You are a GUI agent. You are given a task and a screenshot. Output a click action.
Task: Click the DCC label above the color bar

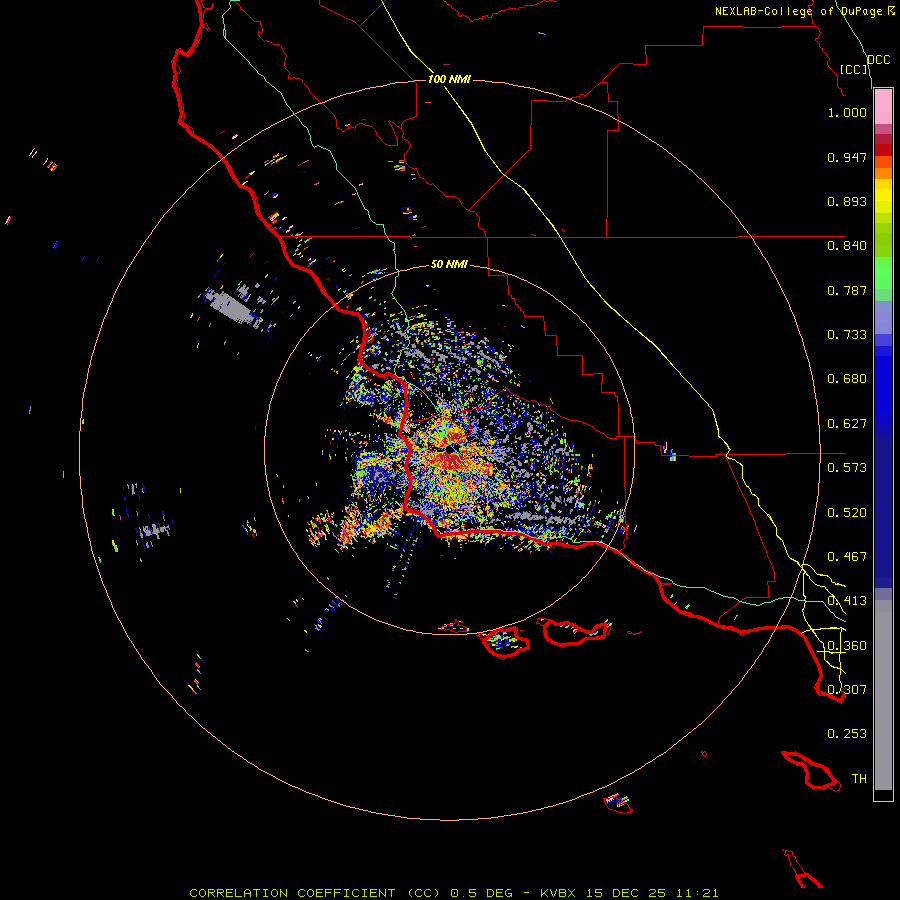click(x=878, y=60)
